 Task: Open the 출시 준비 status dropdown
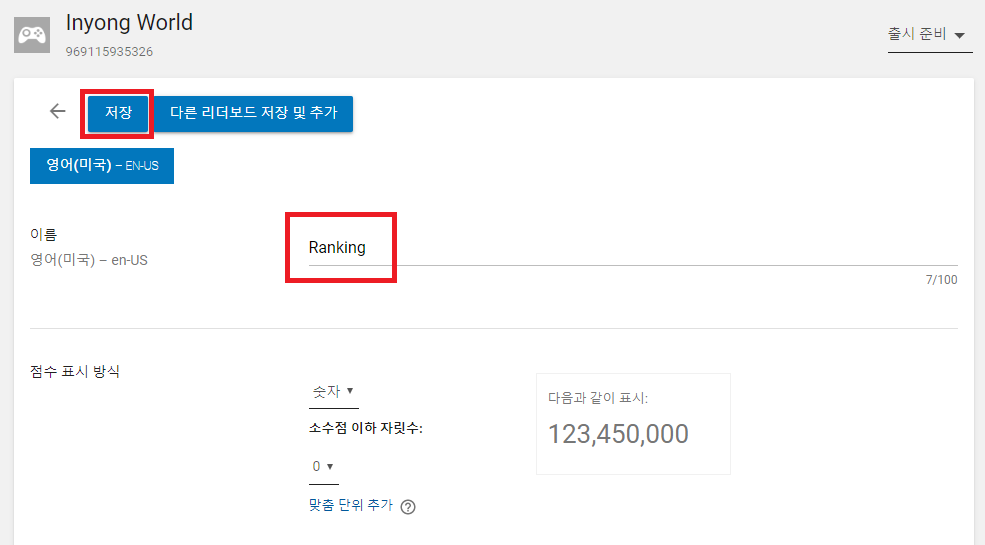tap(929, 35)
